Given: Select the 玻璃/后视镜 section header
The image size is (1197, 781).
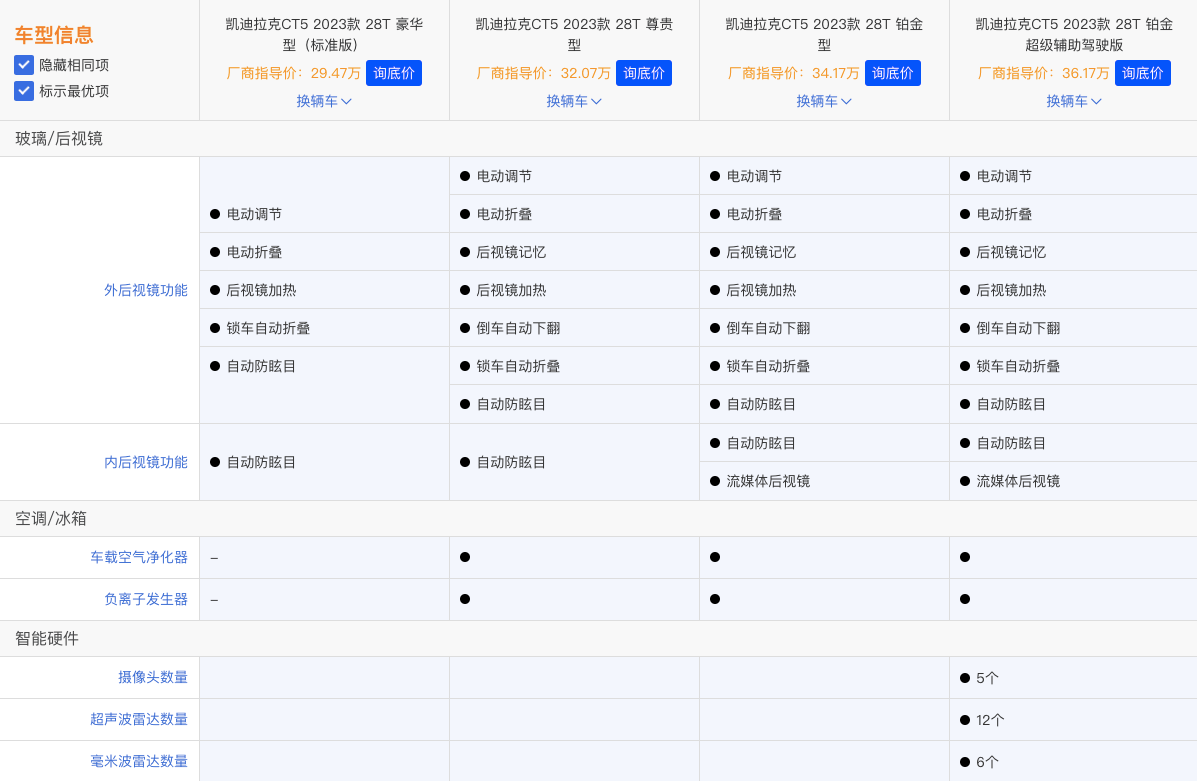Looking at the screenshot, I should tap(59, 138).
